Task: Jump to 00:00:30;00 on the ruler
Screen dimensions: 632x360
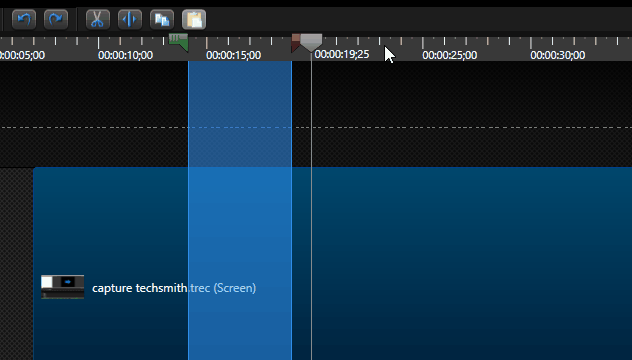Action: pyautogui.click(x=557, y=55)
